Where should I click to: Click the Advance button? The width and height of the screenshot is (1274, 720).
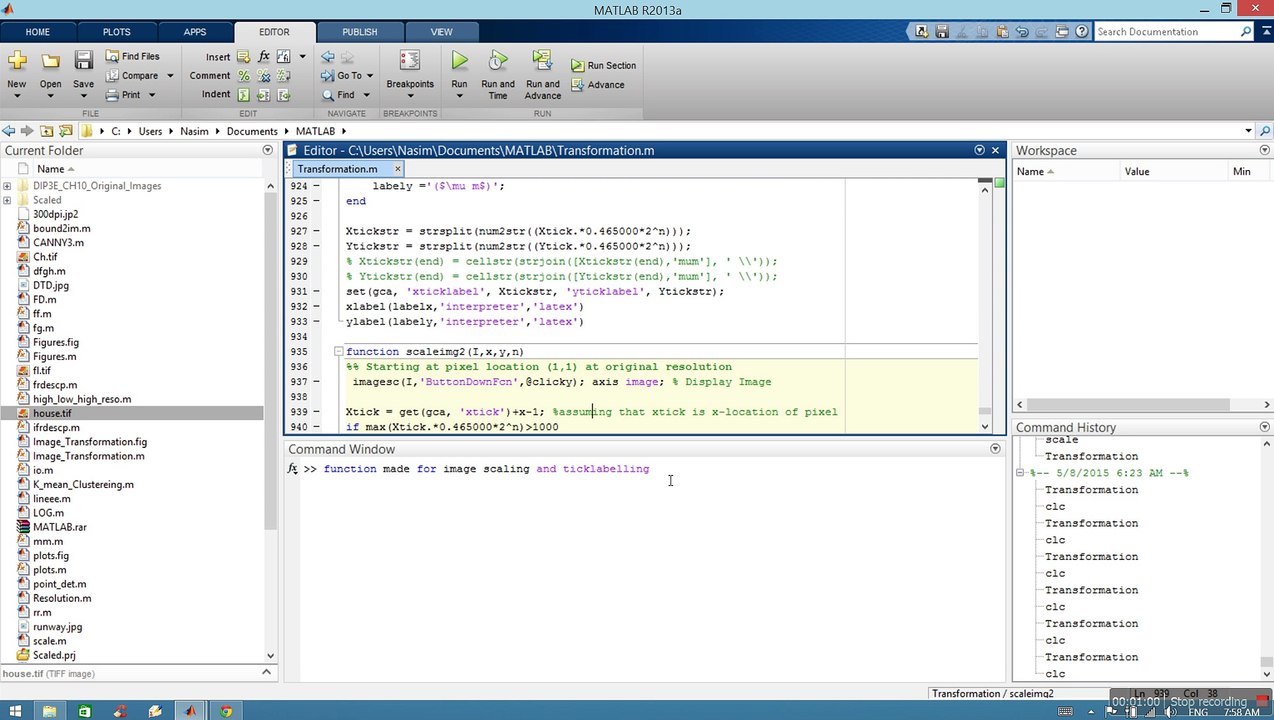(598, 85)
